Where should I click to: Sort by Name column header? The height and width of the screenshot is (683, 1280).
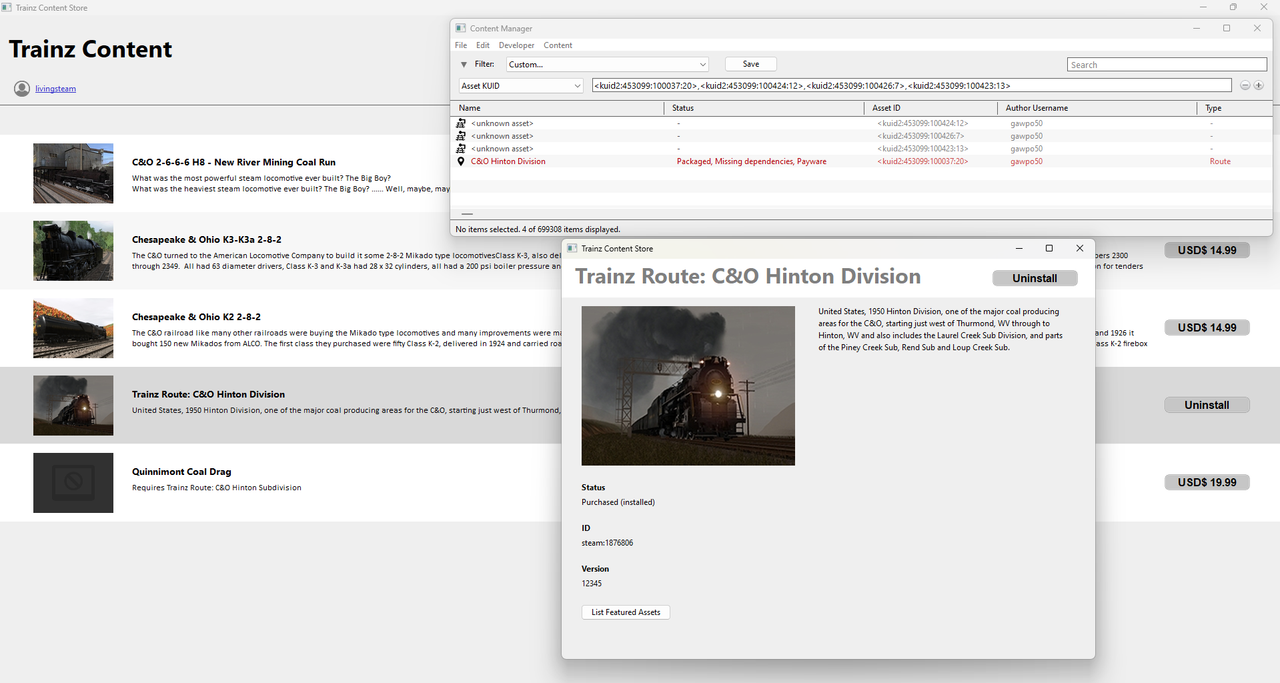click(557, 108)
